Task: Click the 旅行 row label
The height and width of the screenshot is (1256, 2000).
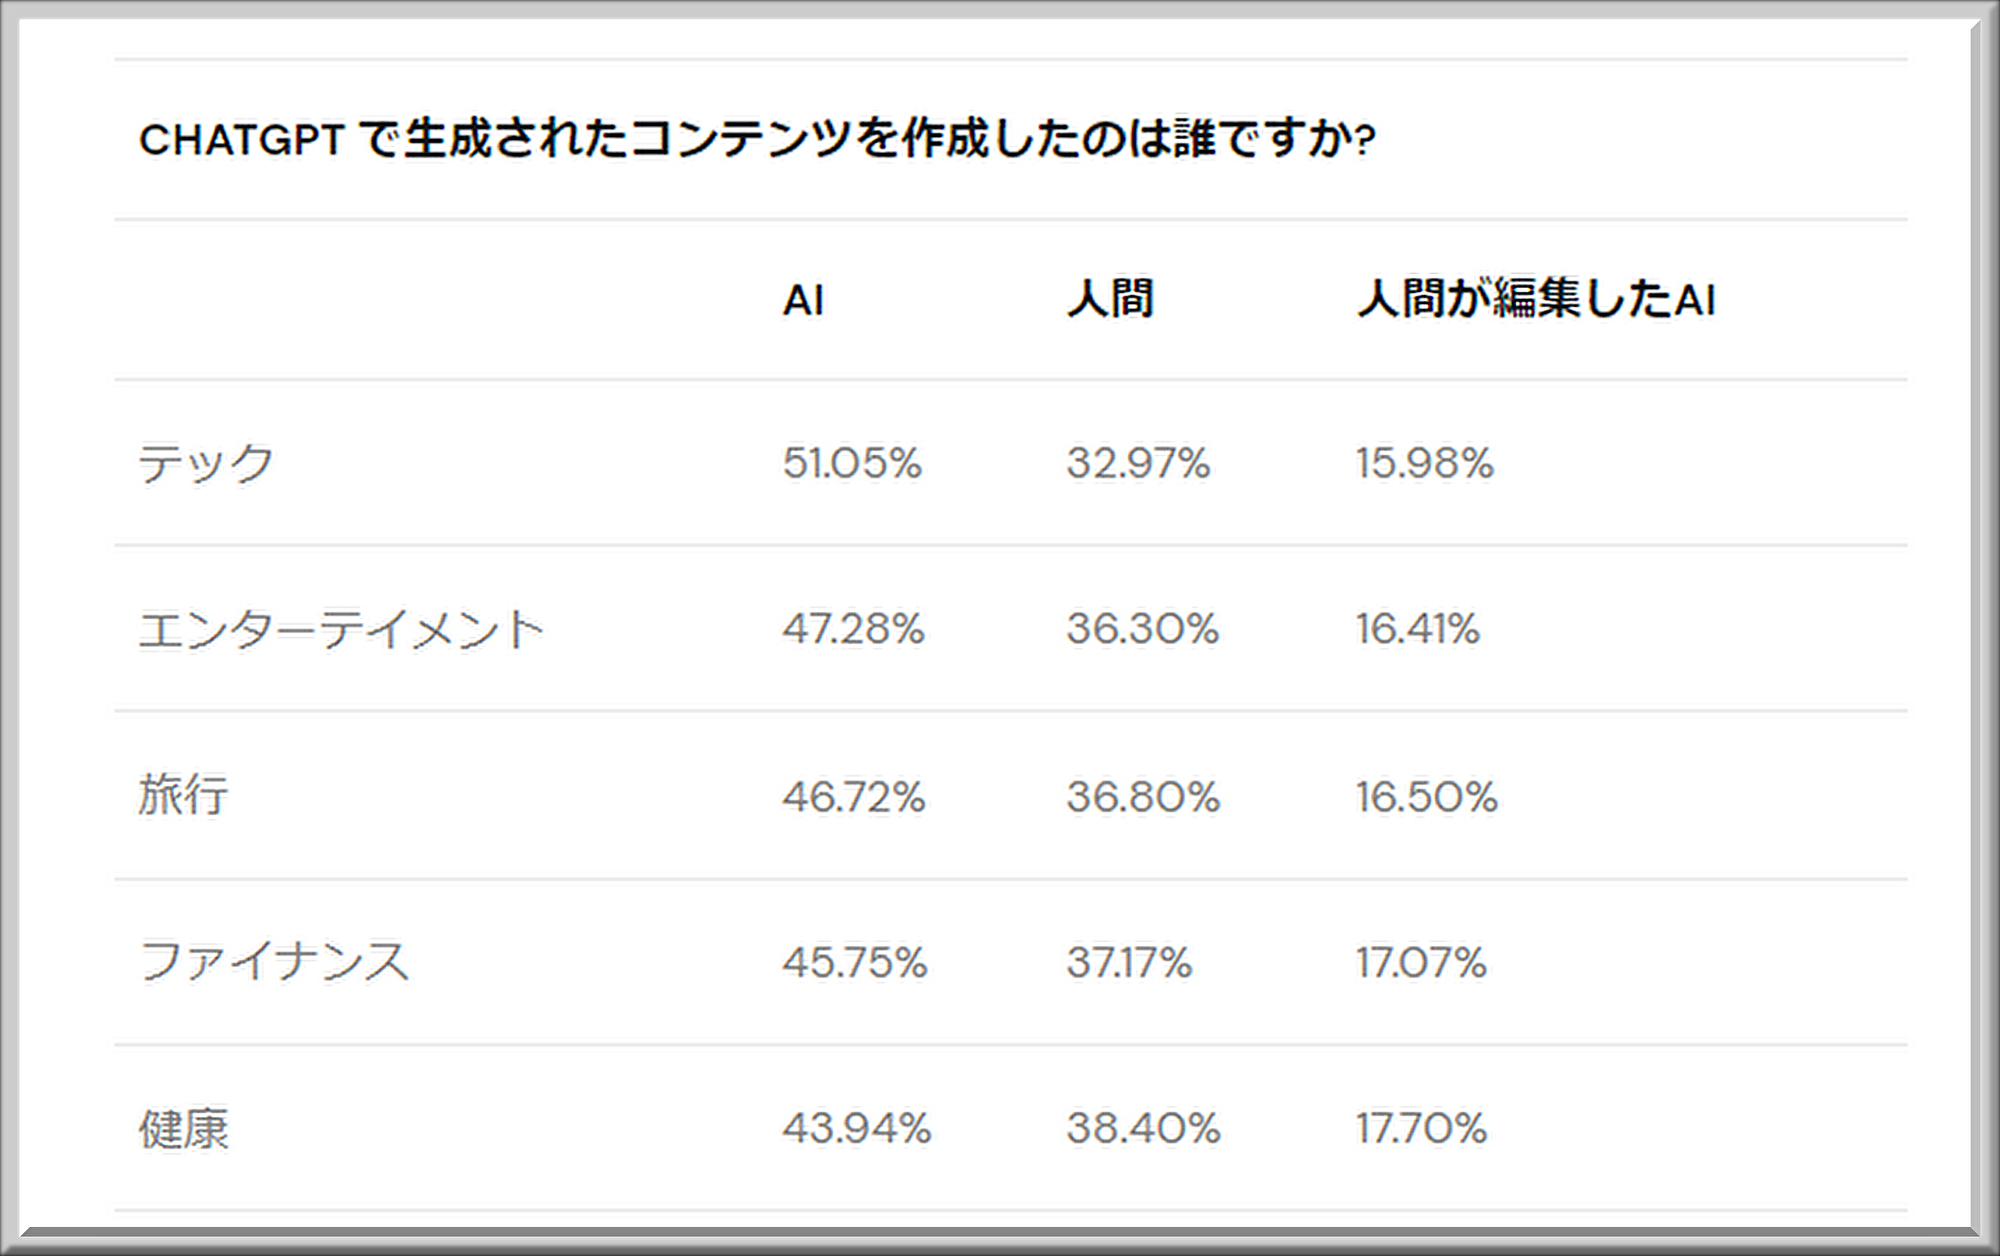Action: [184, 796]
